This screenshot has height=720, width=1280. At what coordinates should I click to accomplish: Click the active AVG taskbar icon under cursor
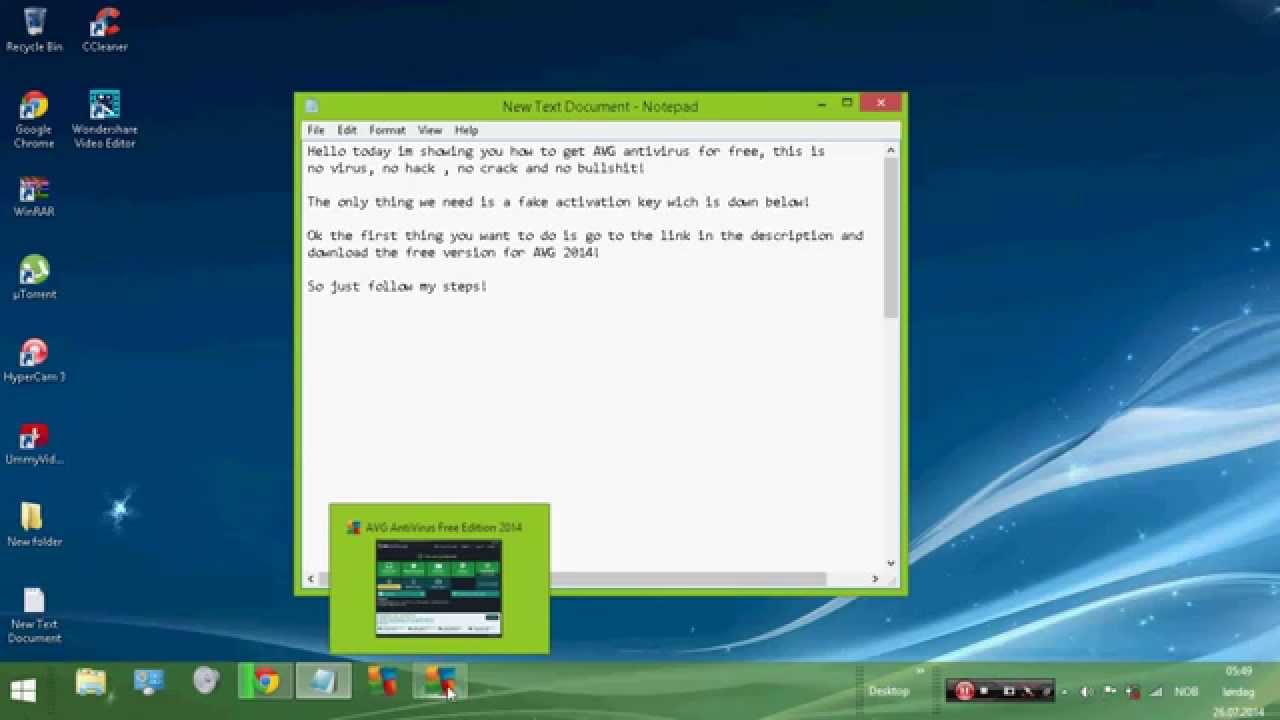point(440,682)
